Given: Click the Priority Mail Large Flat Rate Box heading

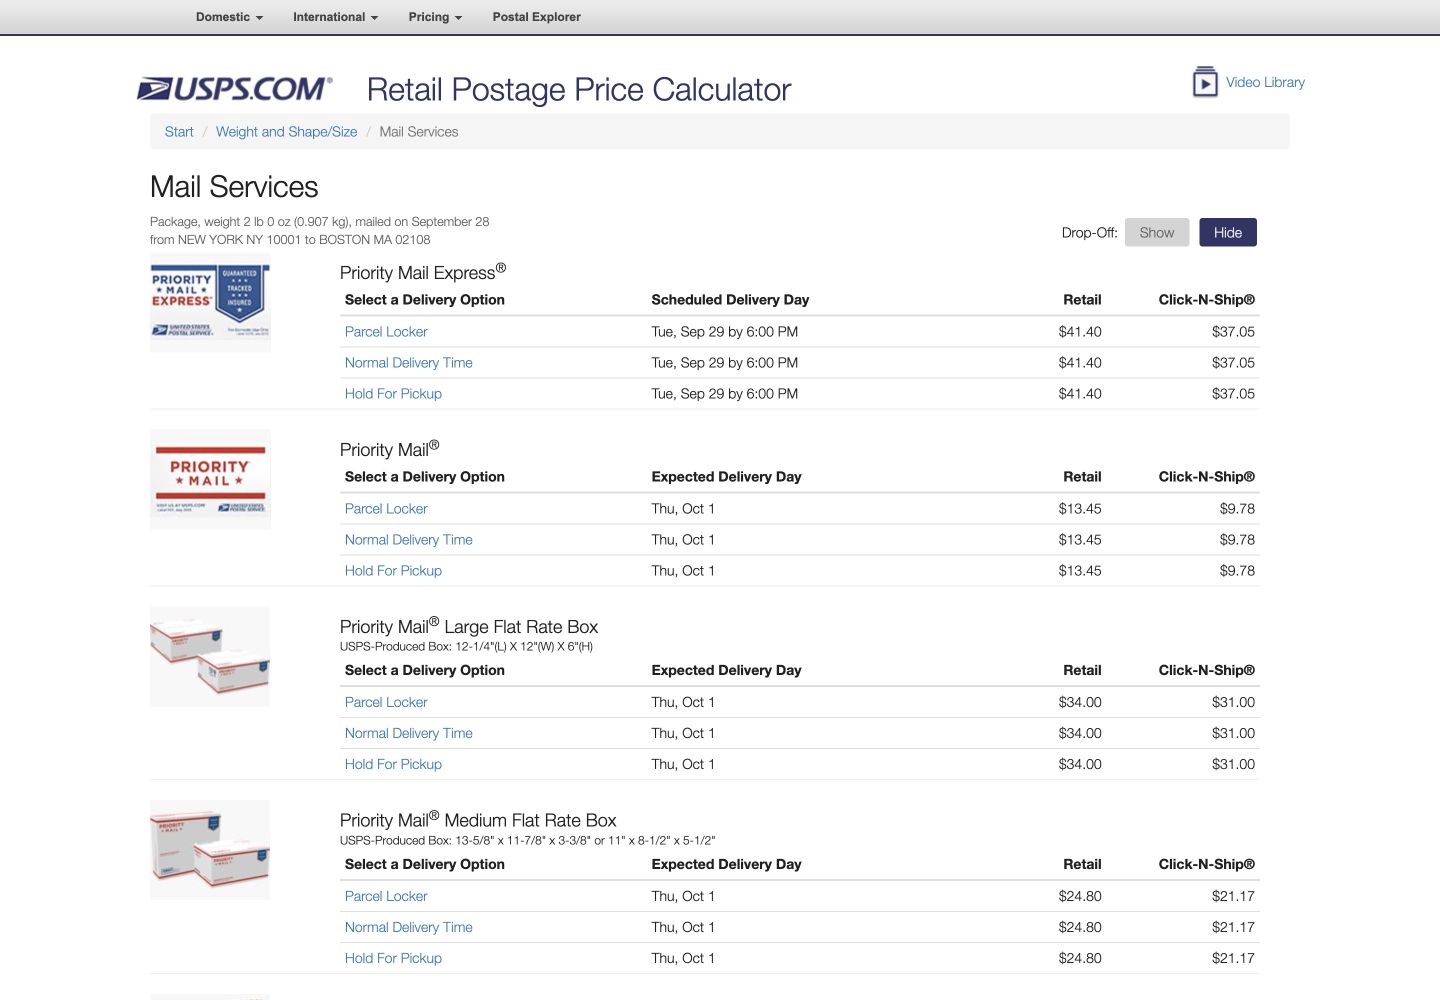Looking at the screenshot, I should pyautogui.click(x=469, y=626).
